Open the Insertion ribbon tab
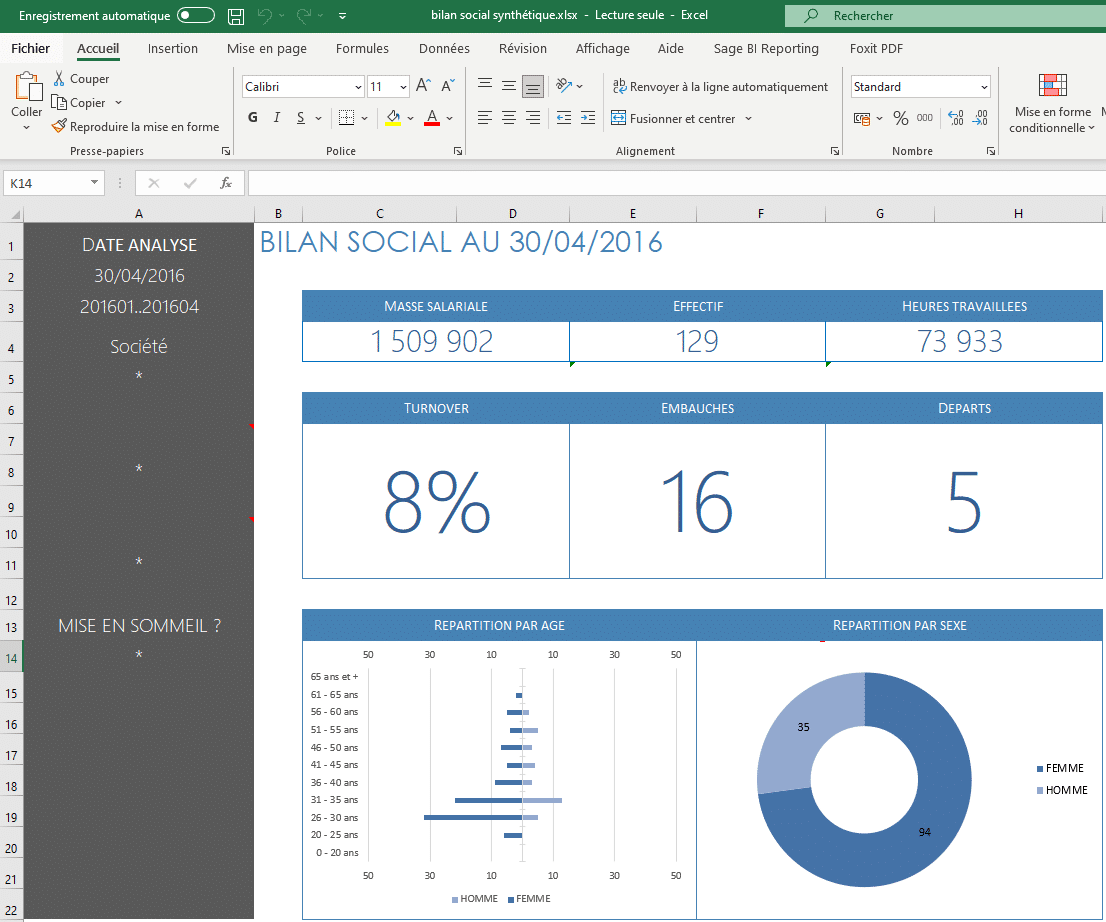Image resolution: width=1106 pixels, height=922 pixels. (x=173, y=49)
